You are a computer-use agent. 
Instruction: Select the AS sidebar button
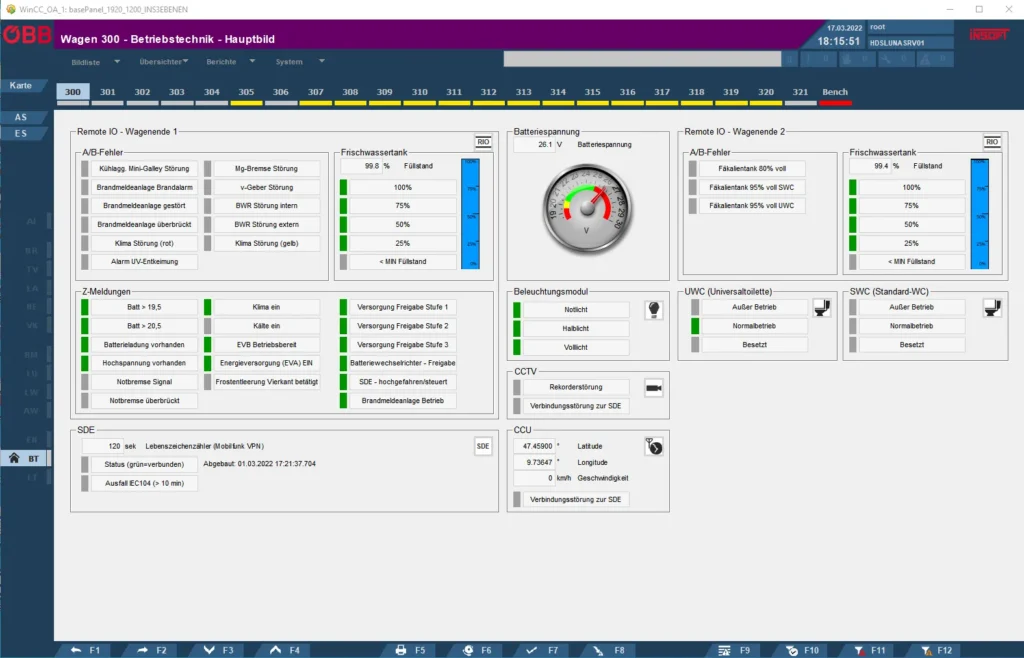tap(22, 118)
